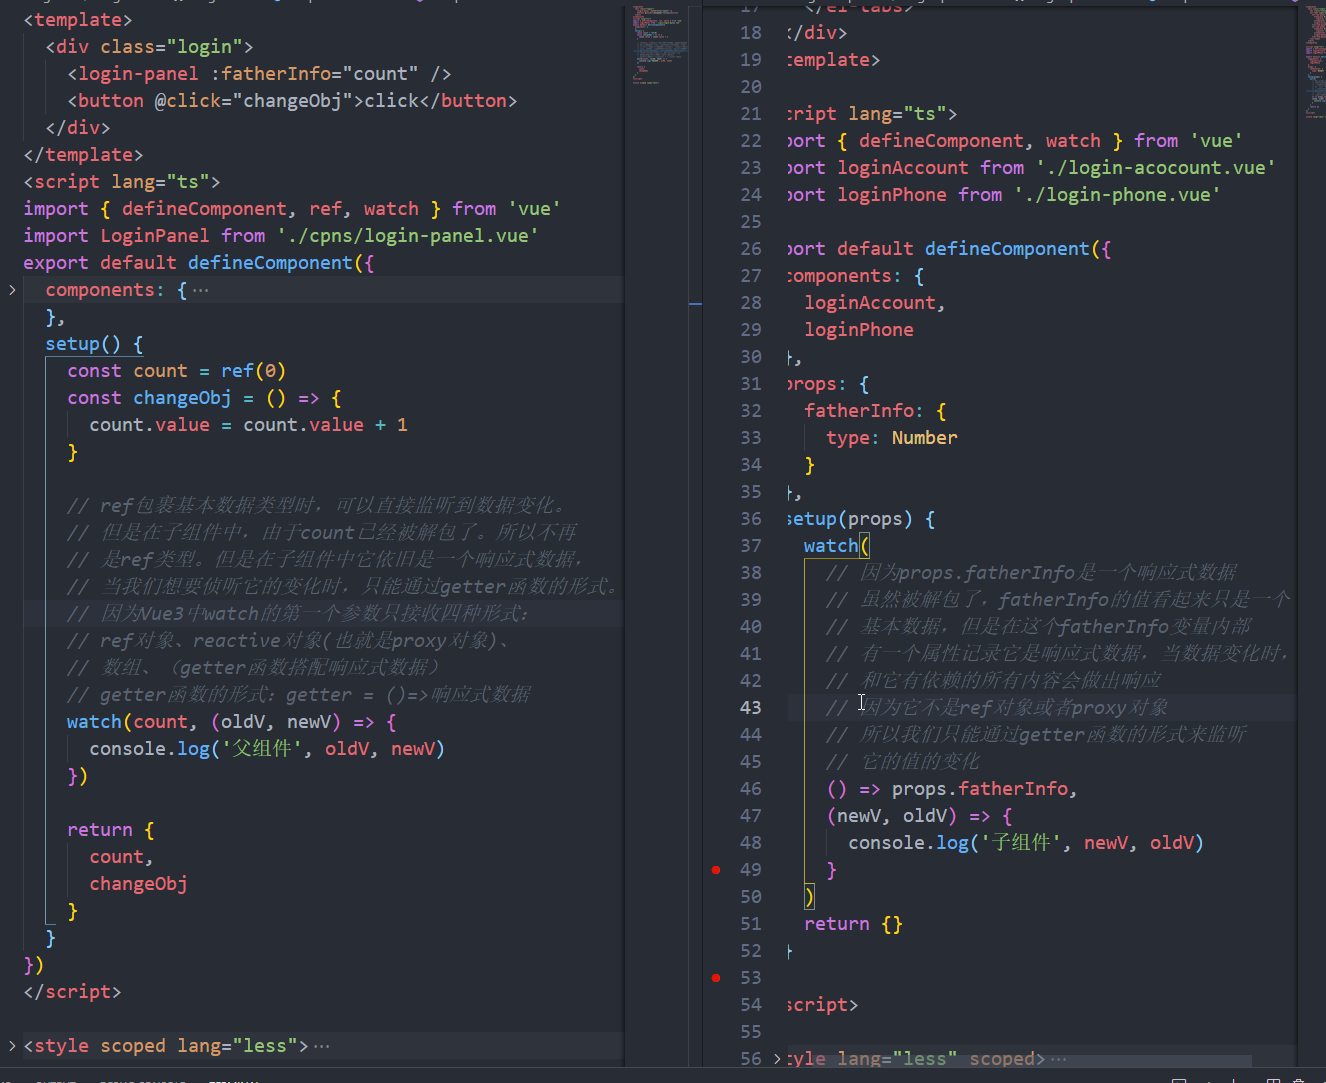The height and width of the screenshot is (1083, 1326).
Task: Click the closing '</script>' tag in left editor
Action: pos(72,992)
